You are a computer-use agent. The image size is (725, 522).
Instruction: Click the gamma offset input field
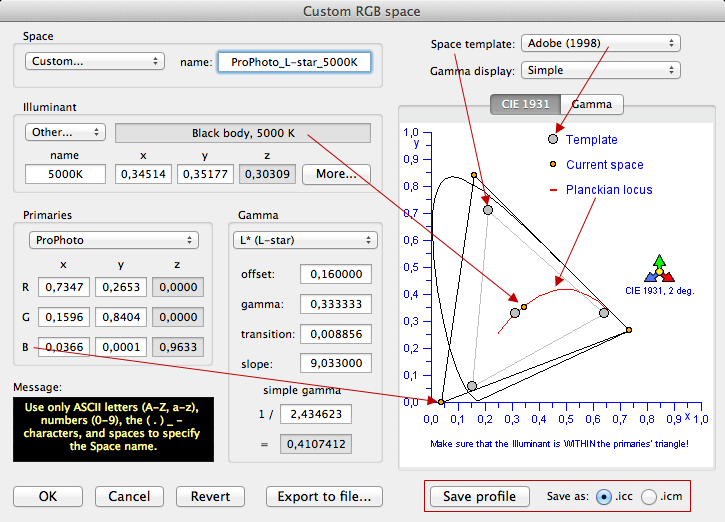point(336,274)
